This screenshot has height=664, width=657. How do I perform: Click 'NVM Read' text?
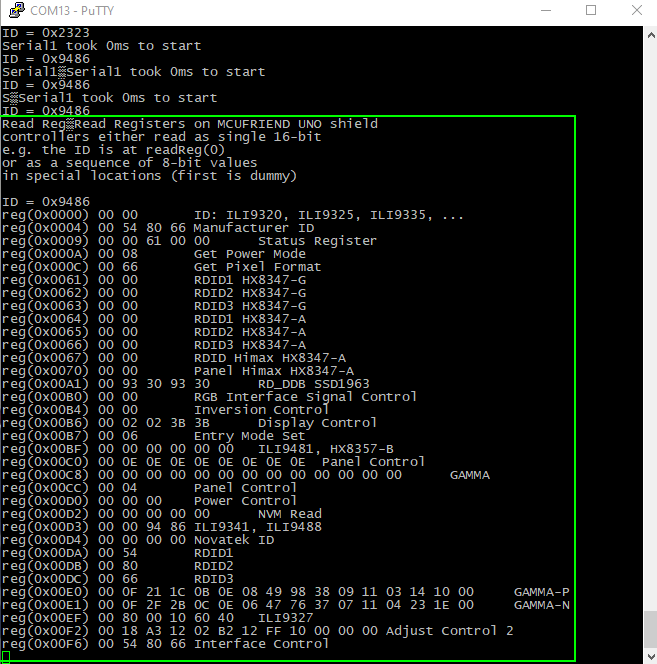tap(290, 514)
